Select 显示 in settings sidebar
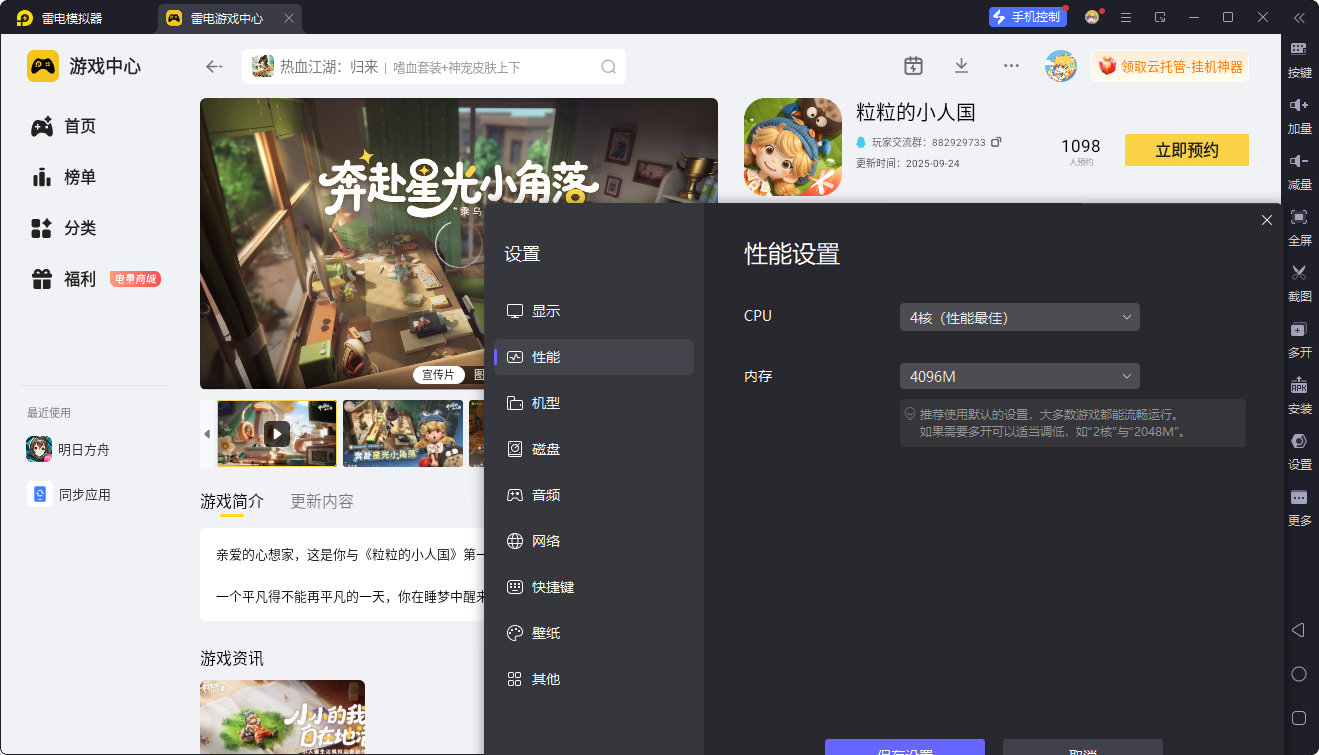This screenshot has height=755, width=1319. pyautogui.click(x=546, y=311)
